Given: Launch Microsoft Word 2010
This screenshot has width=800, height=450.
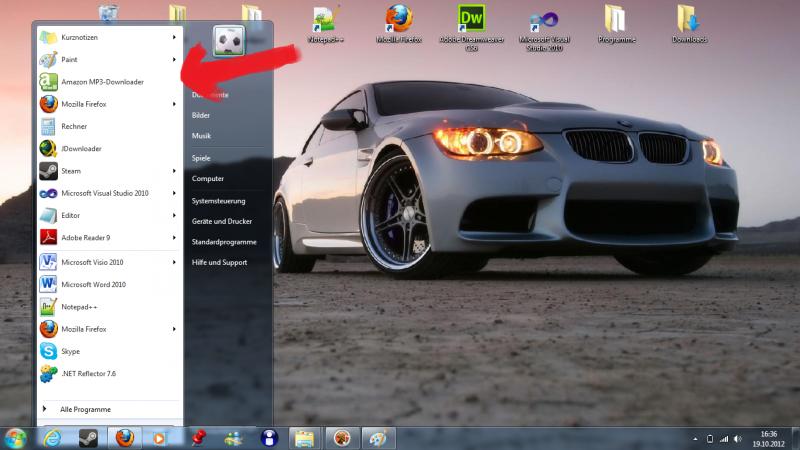Looking at the screenshot, I should 110,285.
